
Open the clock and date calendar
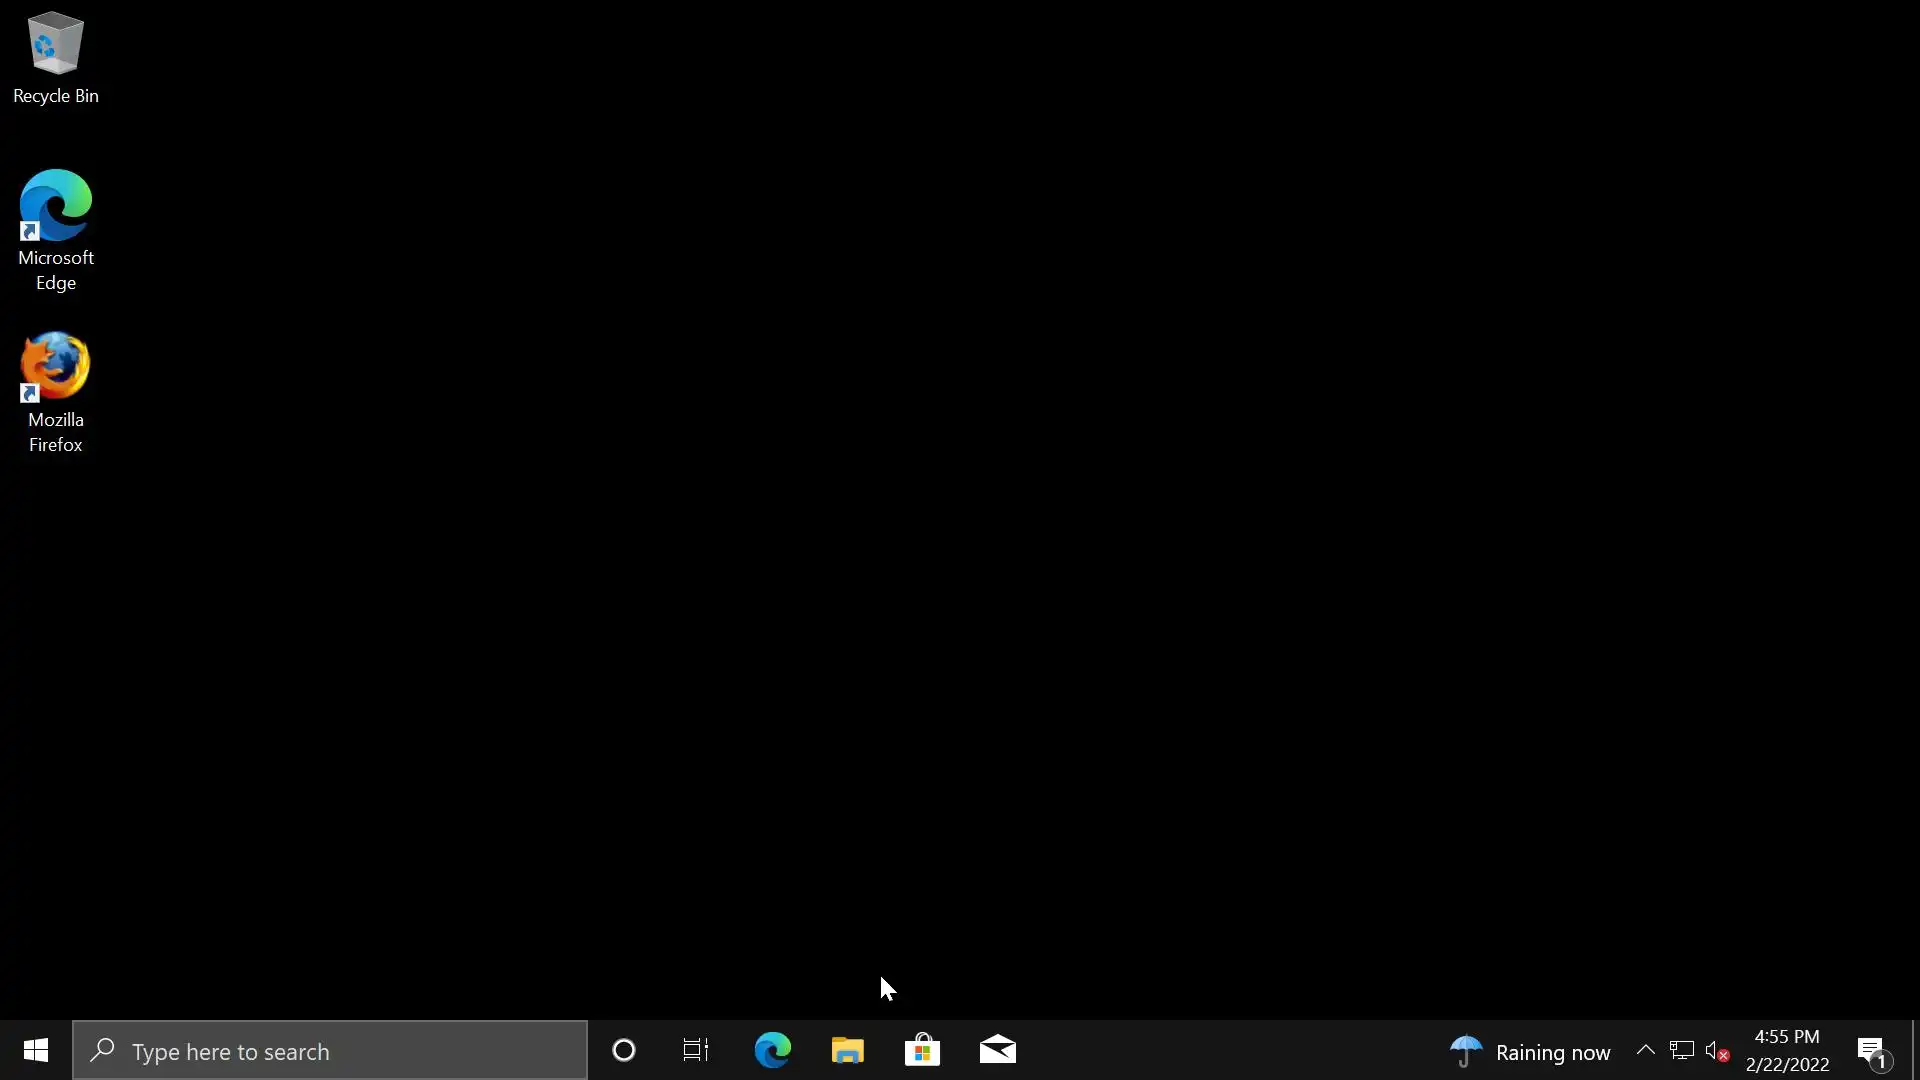[1787, 1050]
